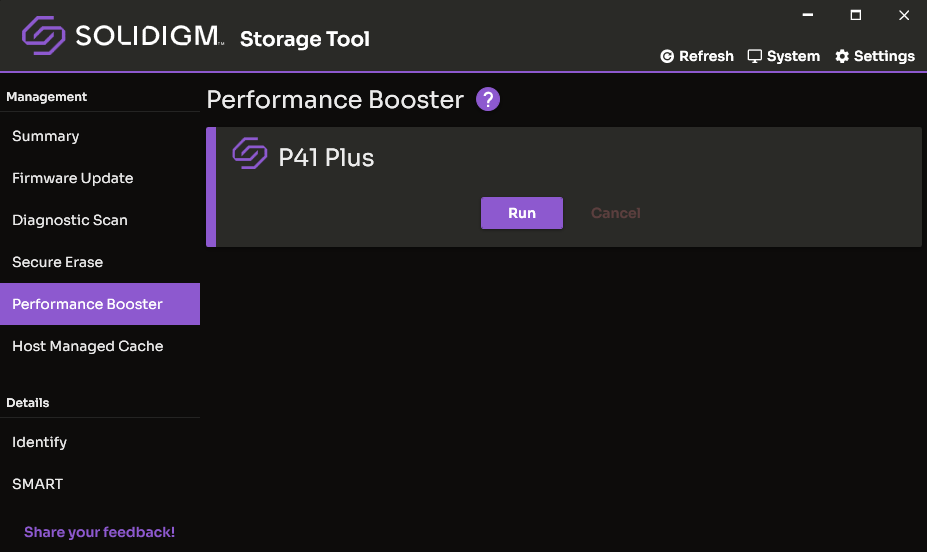
Task: Minimize the Storage Tool window
Action: tap(808, 15)
